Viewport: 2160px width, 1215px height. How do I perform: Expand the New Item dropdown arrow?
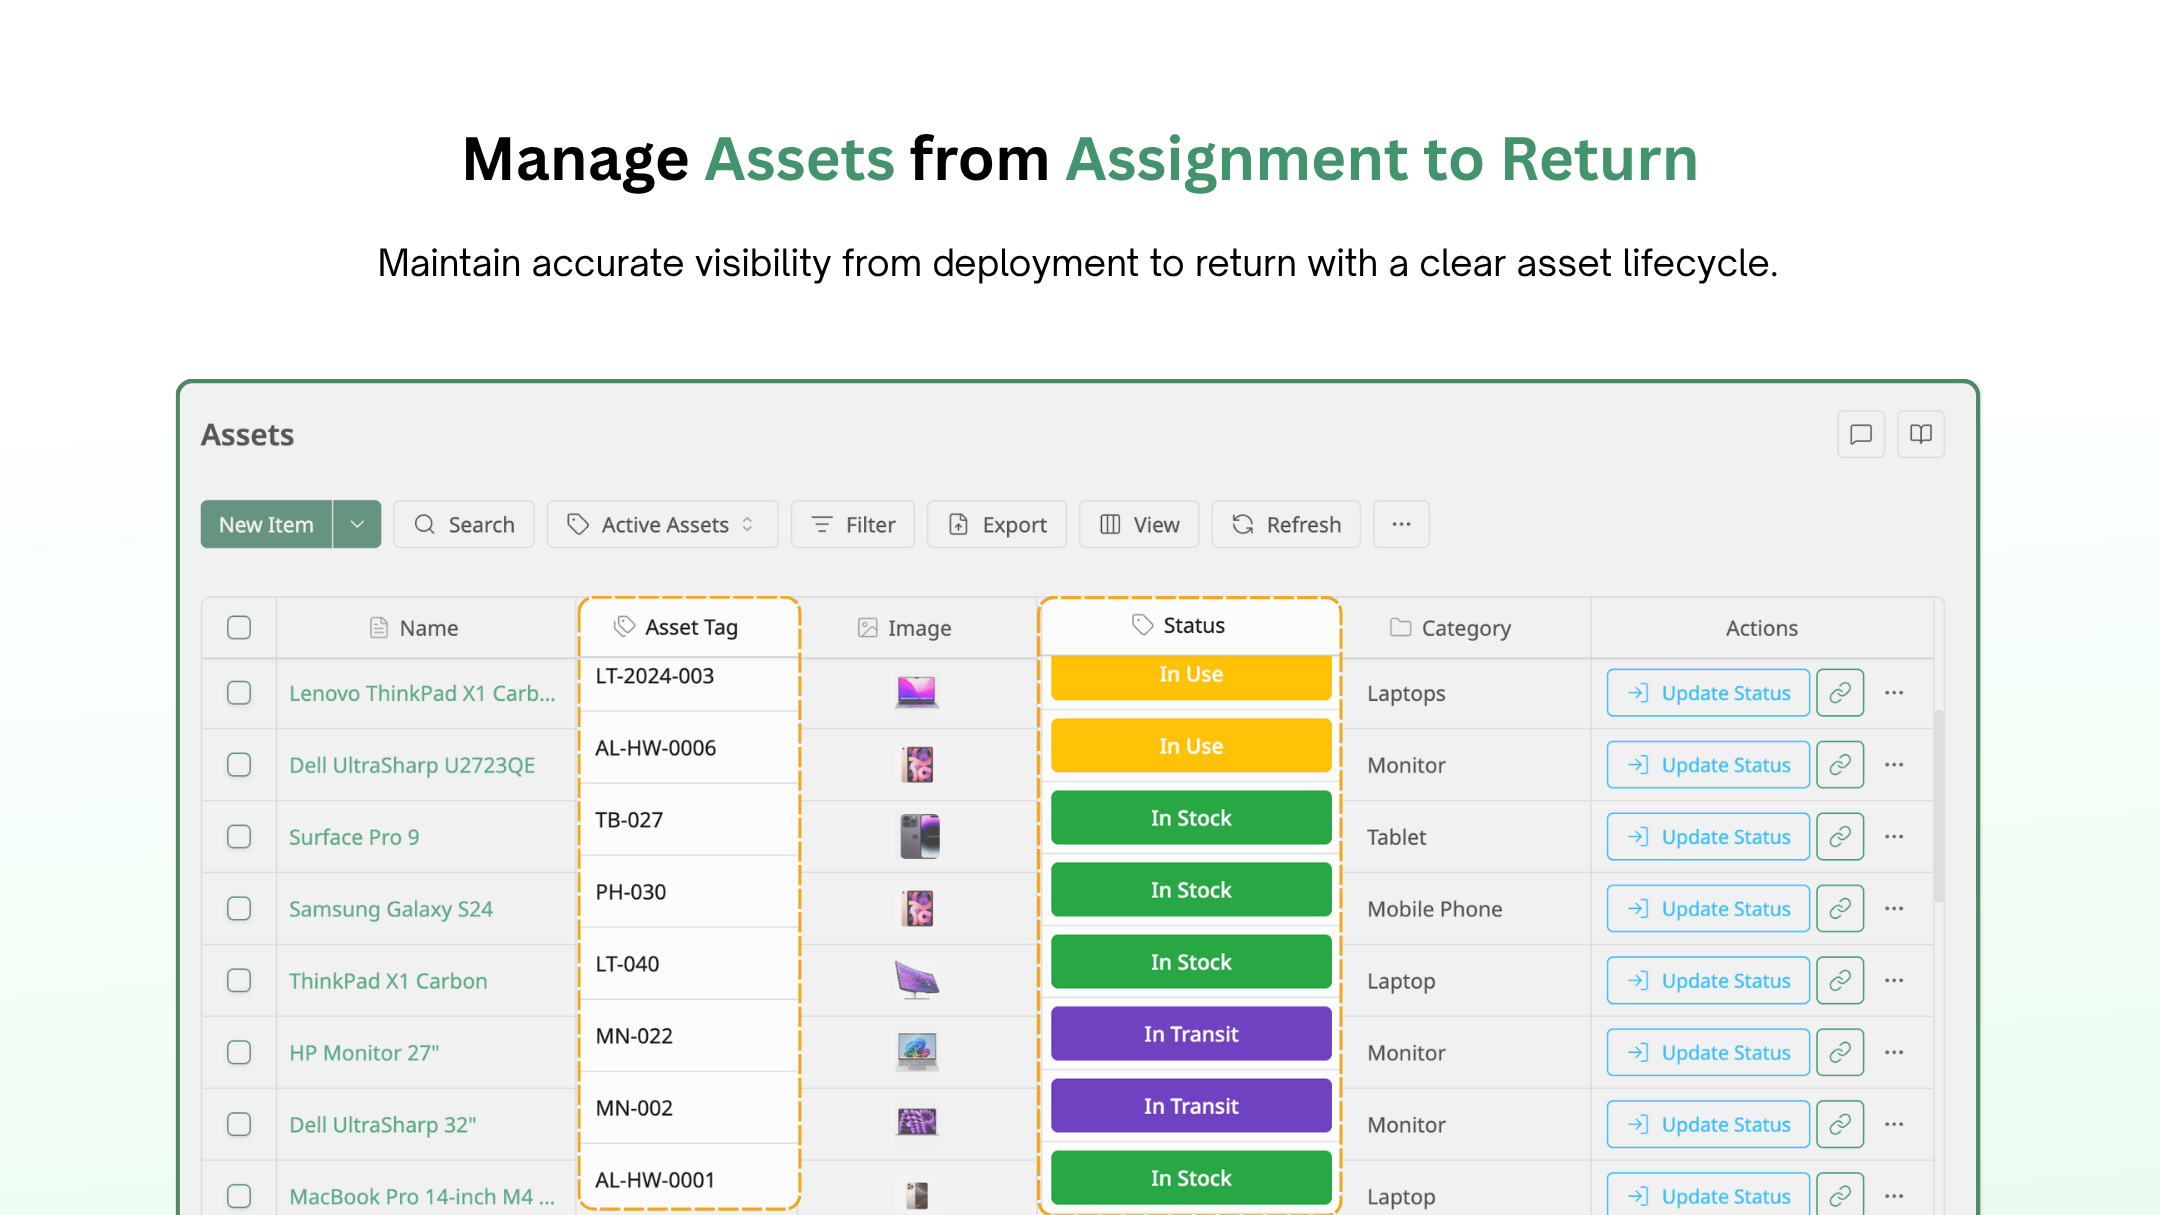[357, 524]
